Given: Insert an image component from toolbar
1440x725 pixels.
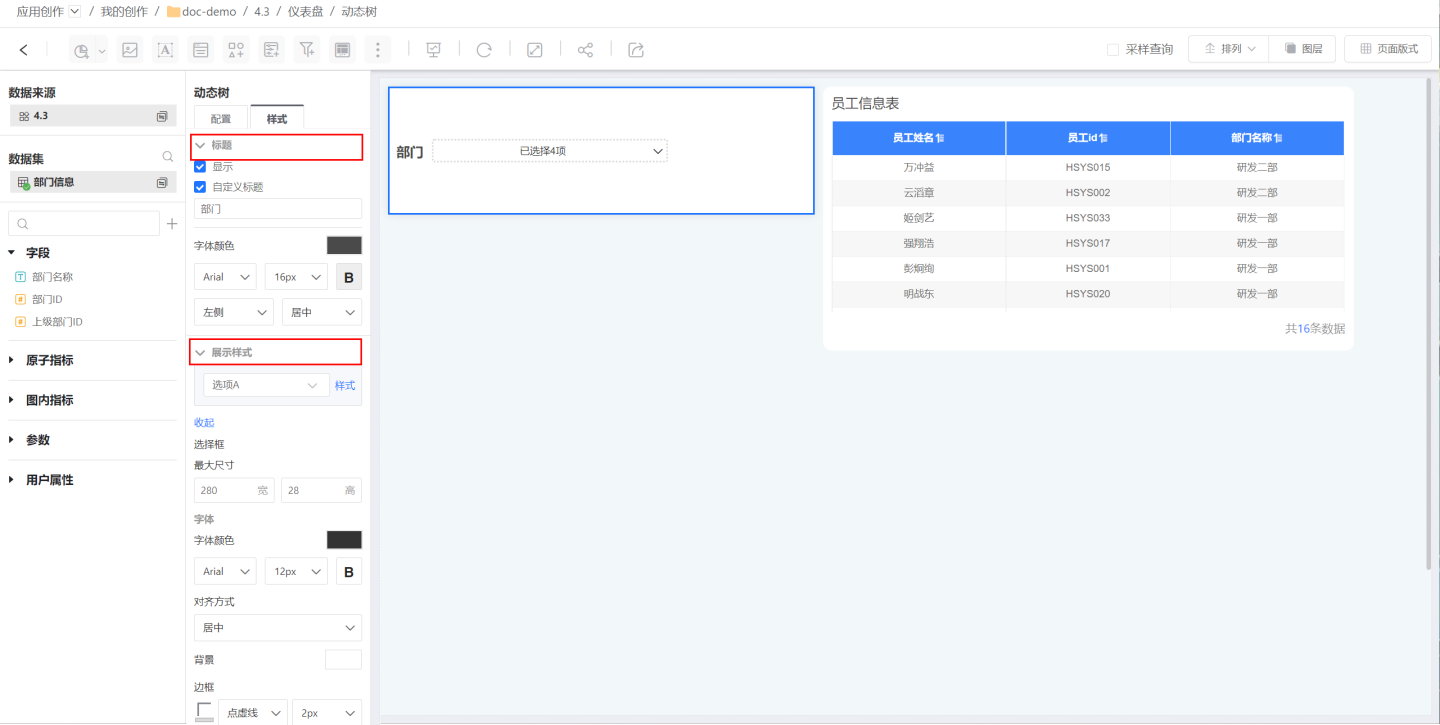Looking at the screenshot, I should [129, 50].
